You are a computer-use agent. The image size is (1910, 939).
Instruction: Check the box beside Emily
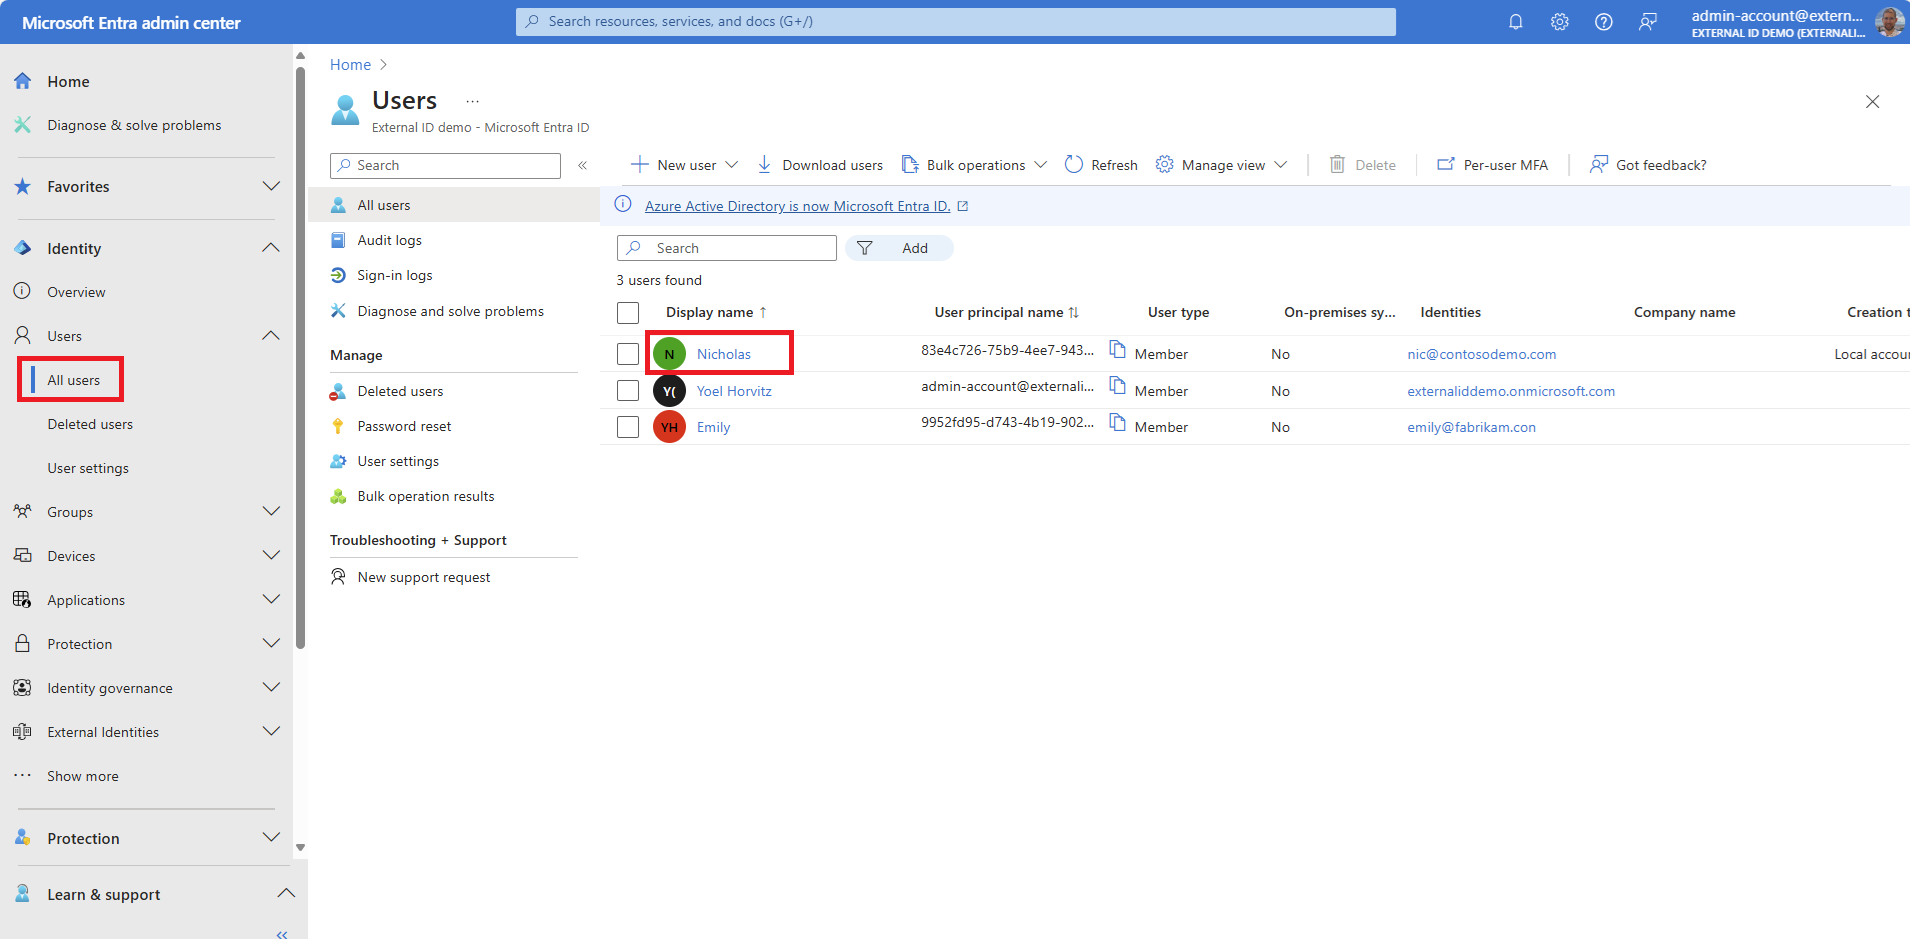[628, 427]
